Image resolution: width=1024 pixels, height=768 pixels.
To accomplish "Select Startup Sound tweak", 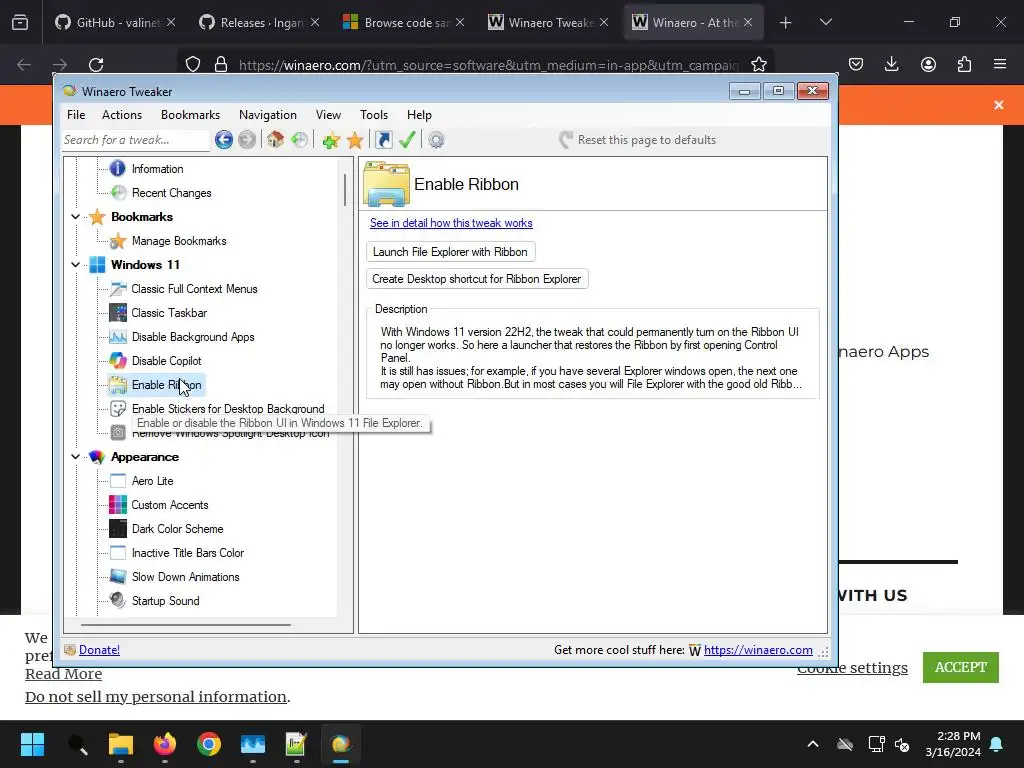I will pyautogui.click(x=166, y=601).
